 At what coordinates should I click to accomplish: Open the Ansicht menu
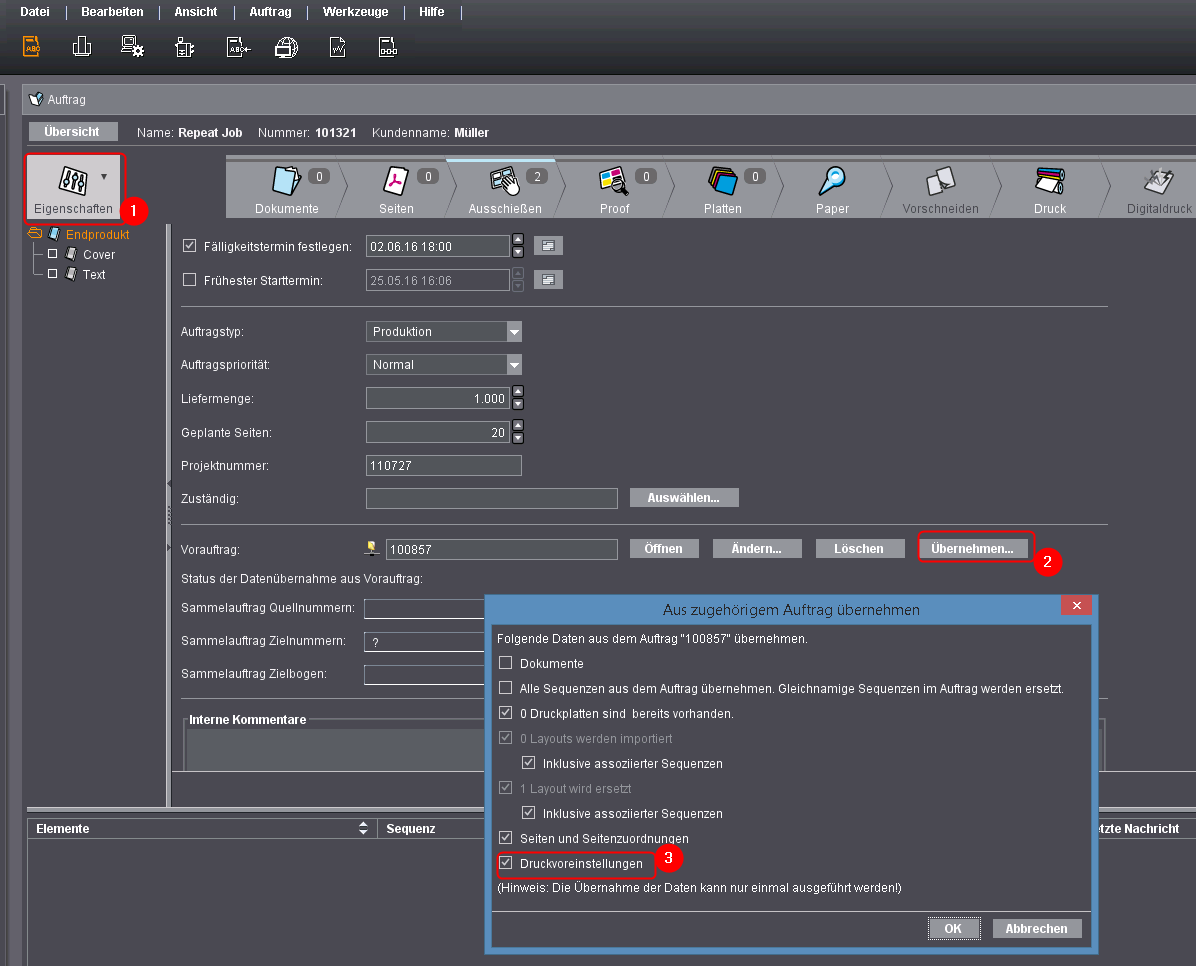pyautogui.click(x=195, y=11)
